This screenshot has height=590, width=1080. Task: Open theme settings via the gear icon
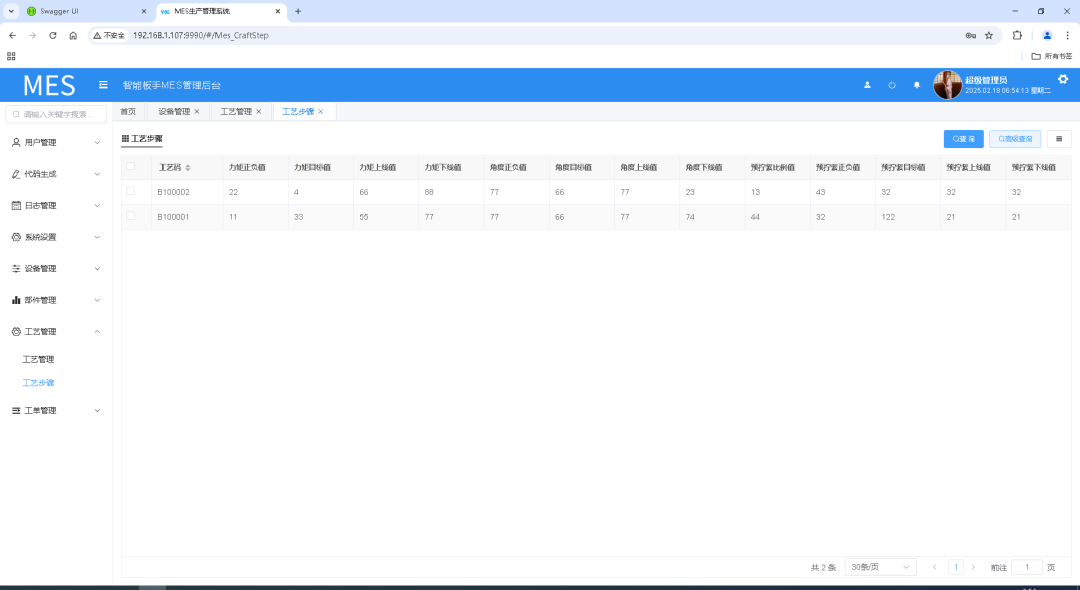click(x=1063, y=79)
